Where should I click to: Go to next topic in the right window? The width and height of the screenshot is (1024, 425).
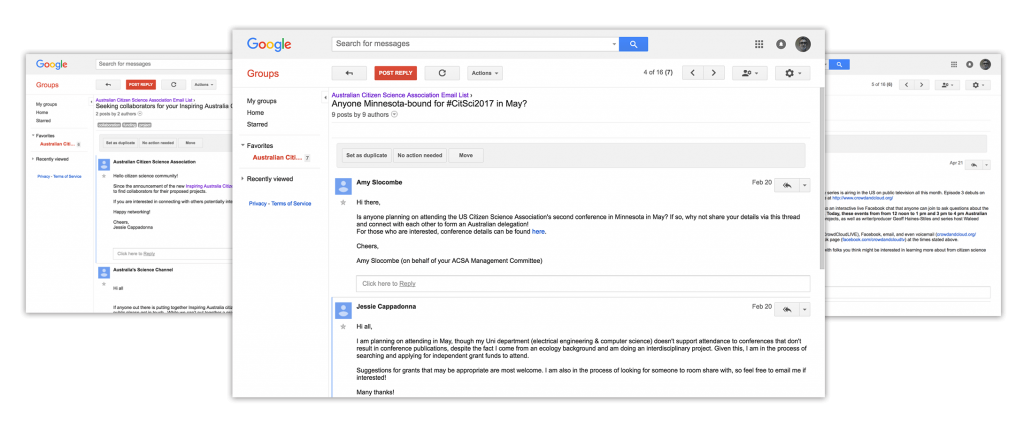(x=921, y=85)
